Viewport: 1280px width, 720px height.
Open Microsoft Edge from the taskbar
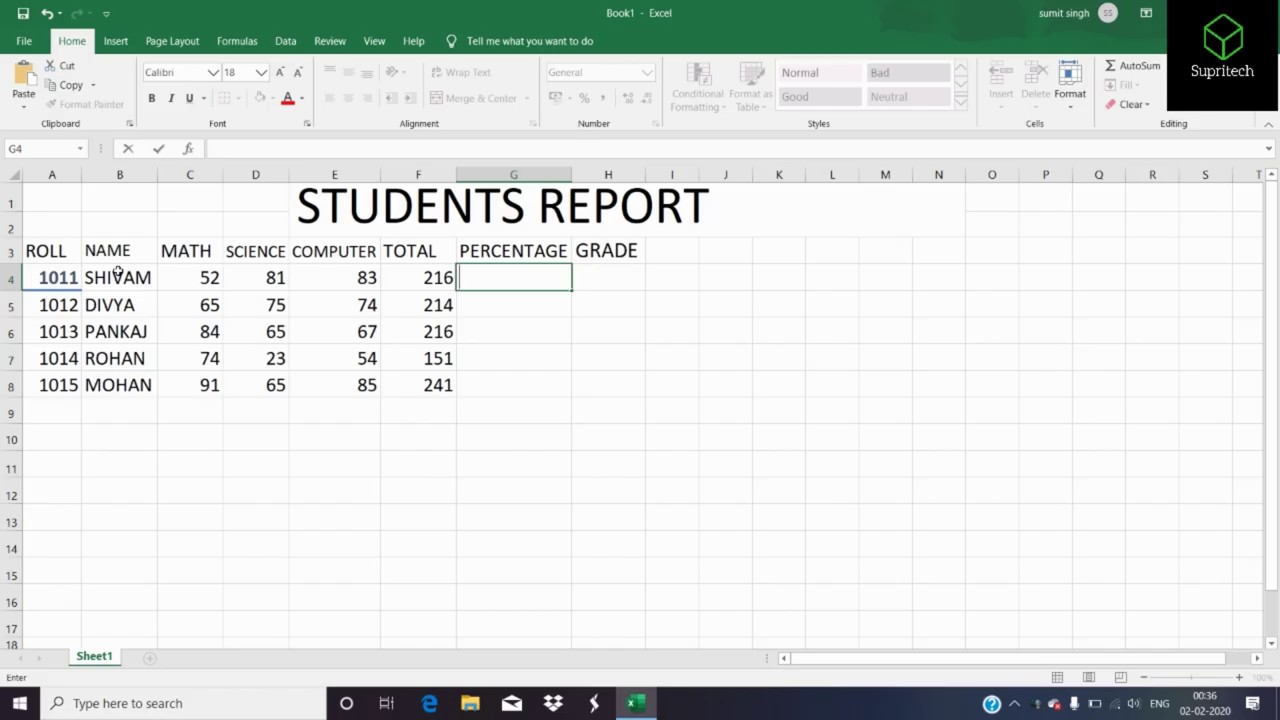click(429, 703)
